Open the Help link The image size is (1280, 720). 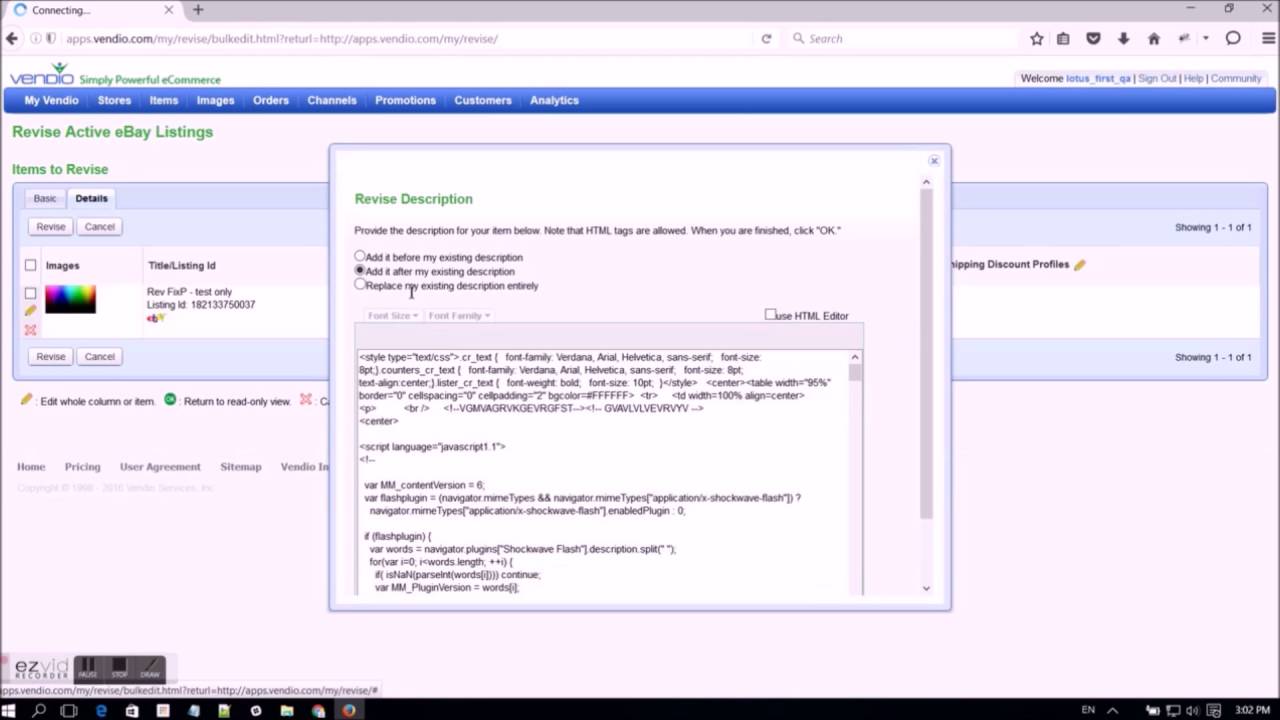[1194, 78]
